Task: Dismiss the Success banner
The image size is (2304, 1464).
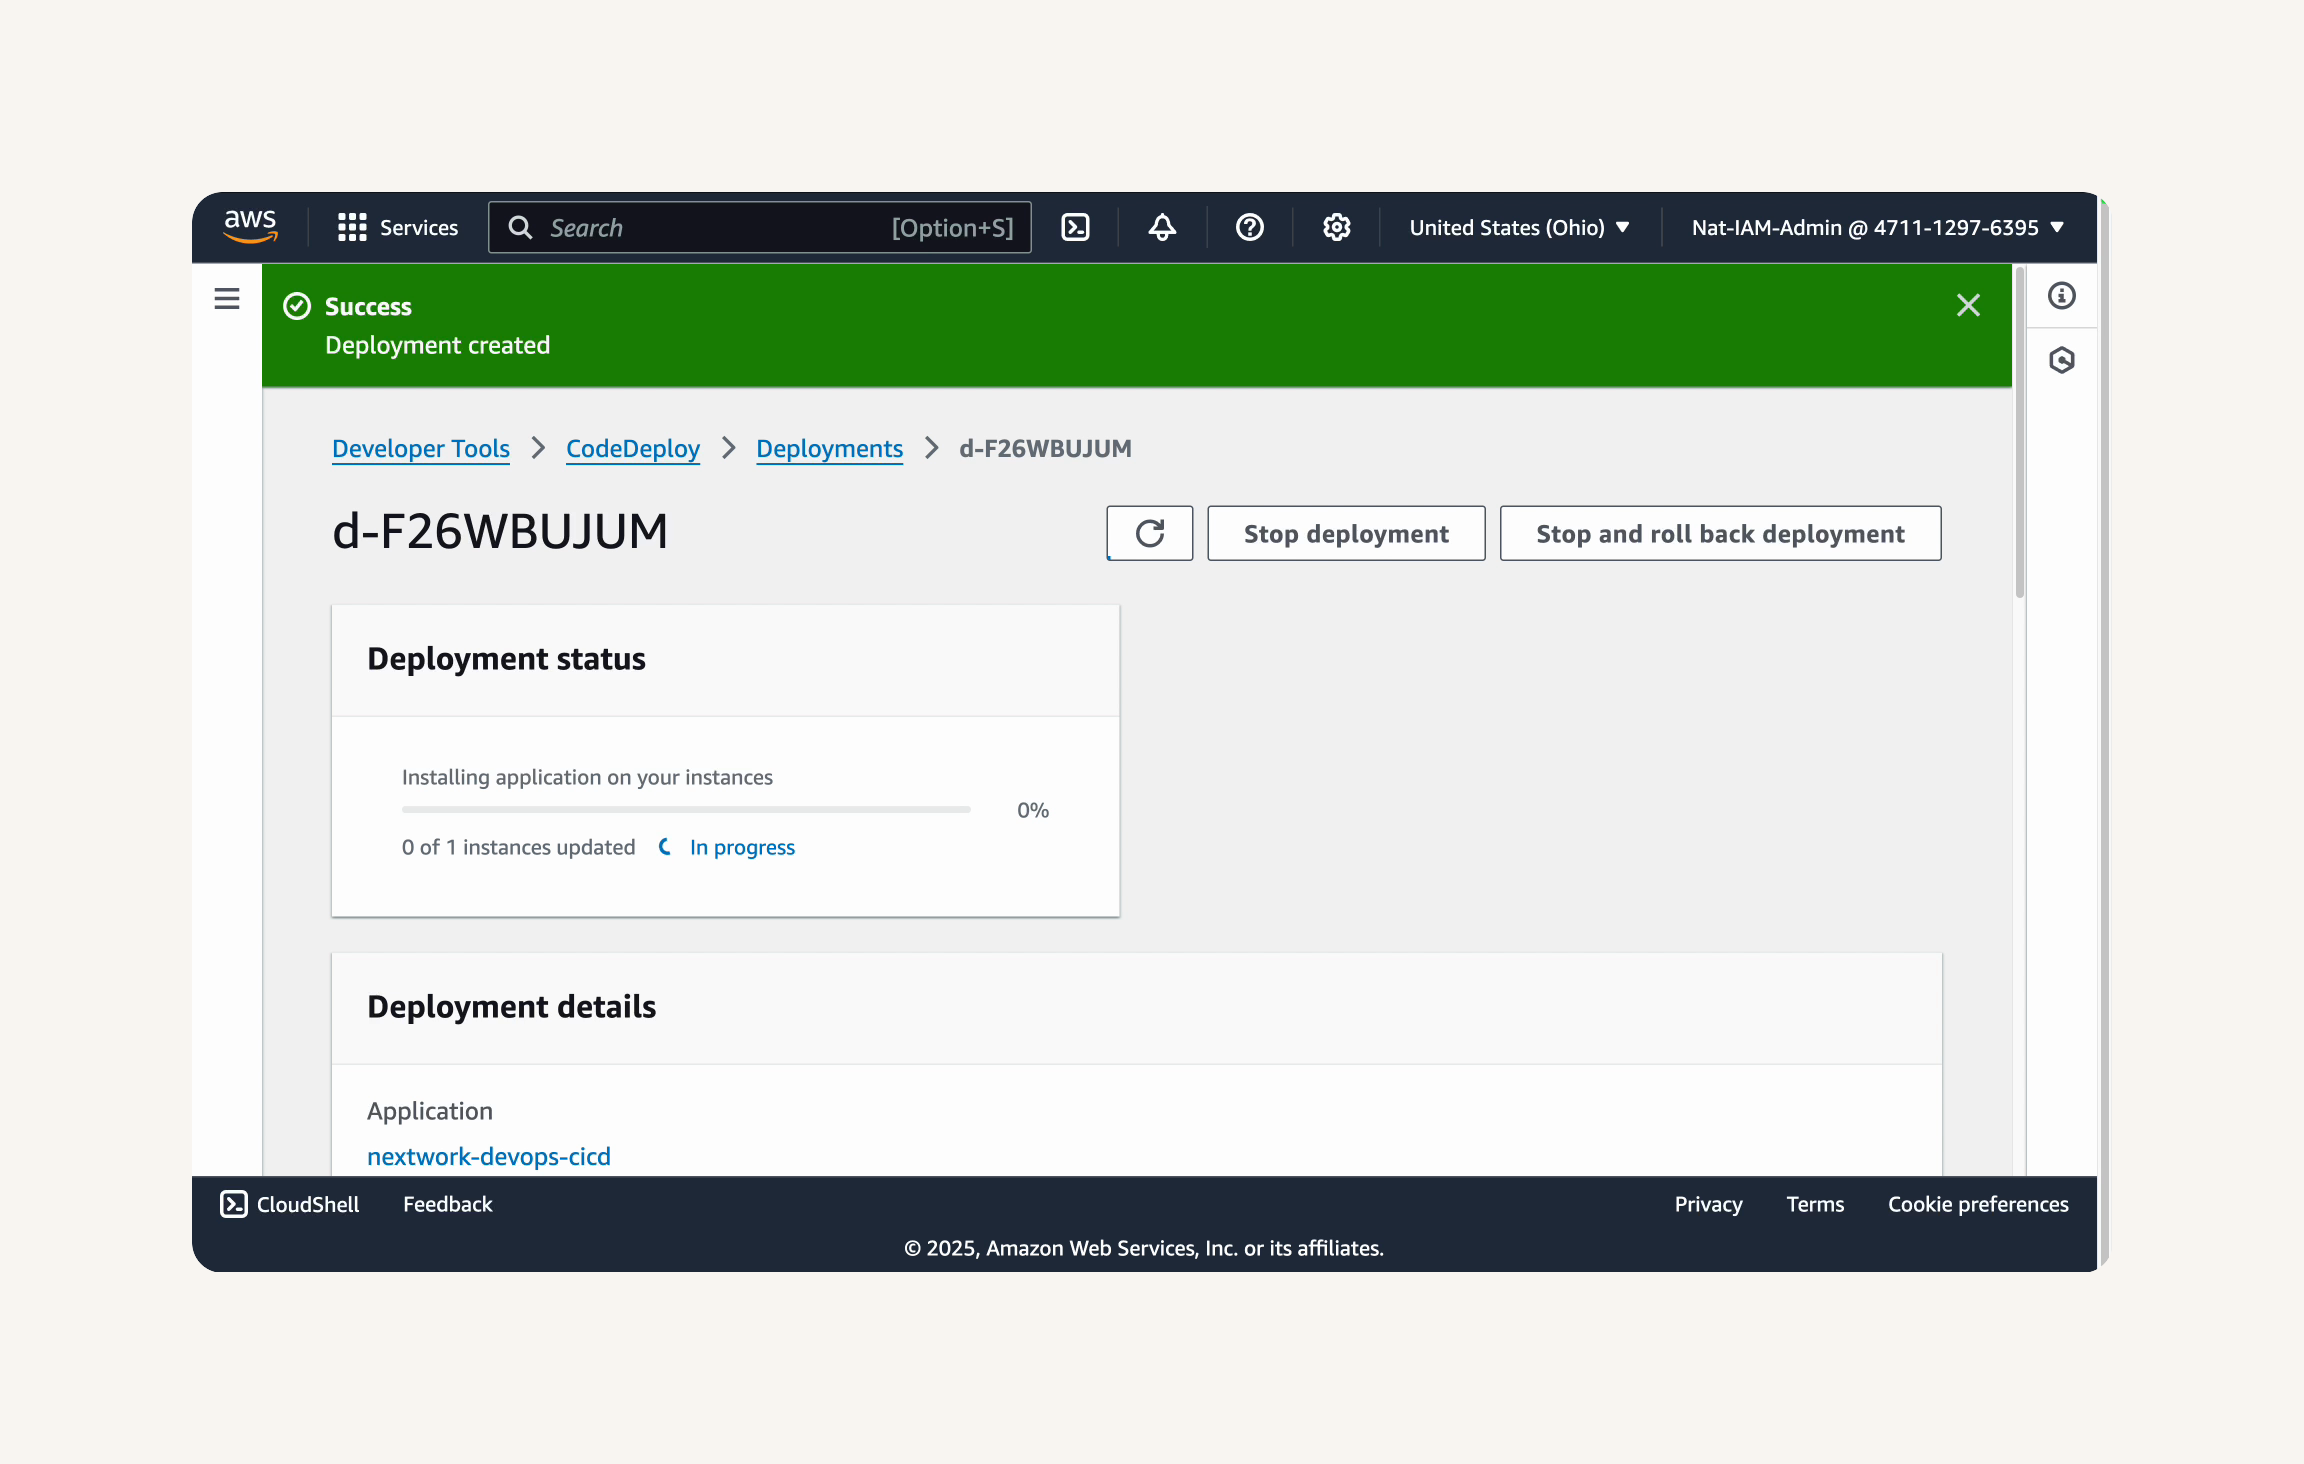Action: click(1968, 305)
